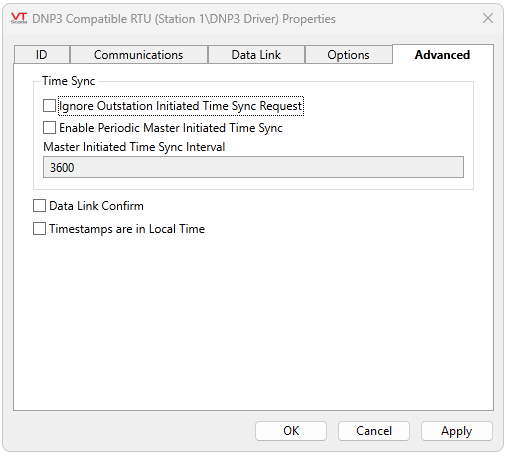
Task: Confirm settings with the OK button
Action: click(x=291, y=431)
